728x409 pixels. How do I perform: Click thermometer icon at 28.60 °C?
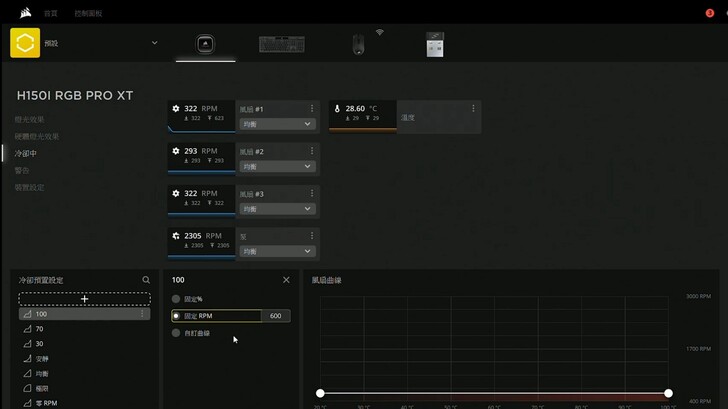[337, 109]
